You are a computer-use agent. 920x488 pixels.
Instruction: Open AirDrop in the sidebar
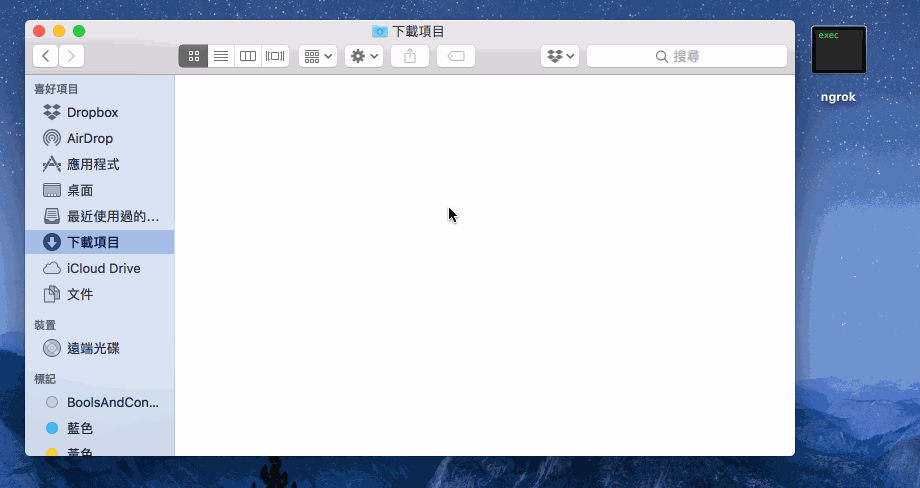pos(100,138)
